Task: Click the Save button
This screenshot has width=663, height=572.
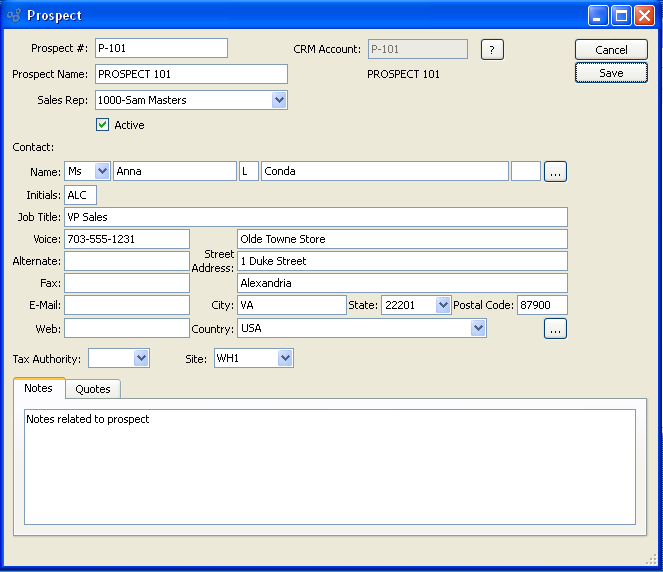Action: (611, 73)
